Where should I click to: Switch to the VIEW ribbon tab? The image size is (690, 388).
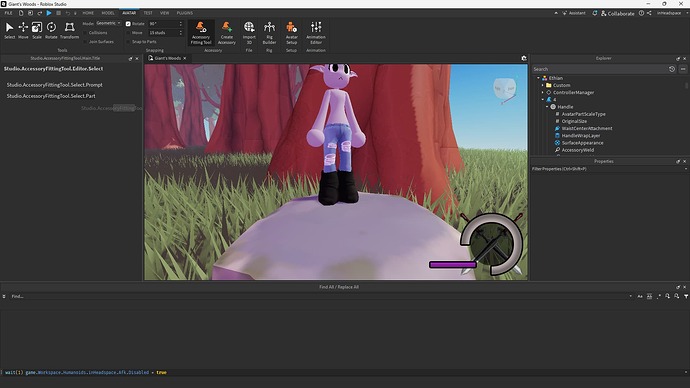coord(165,13)
